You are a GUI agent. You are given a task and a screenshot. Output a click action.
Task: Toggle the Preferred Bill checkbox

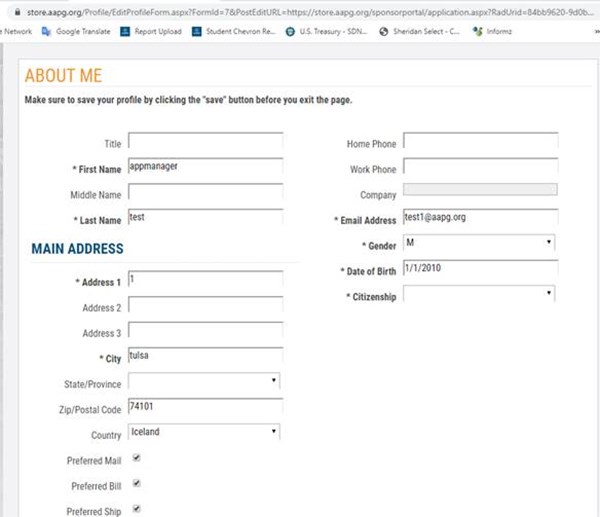tap(136, 483)
